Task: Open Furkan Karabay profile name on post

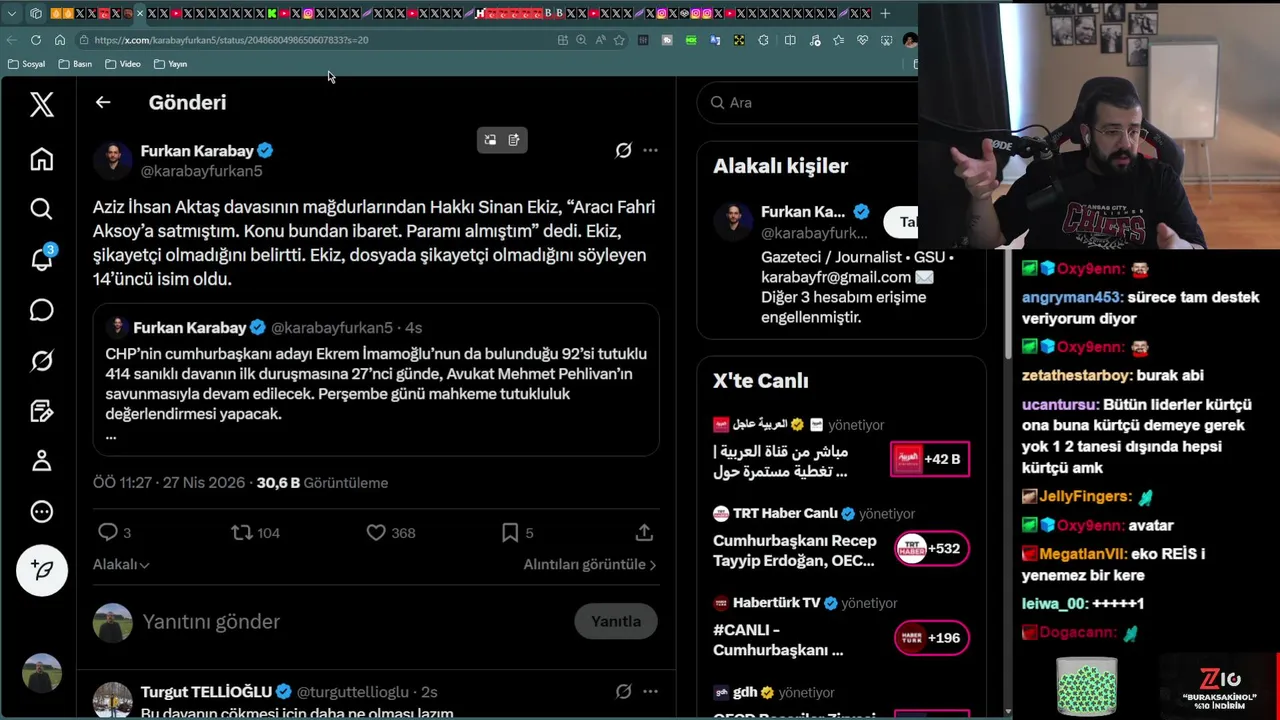Action: coord(197,150)
